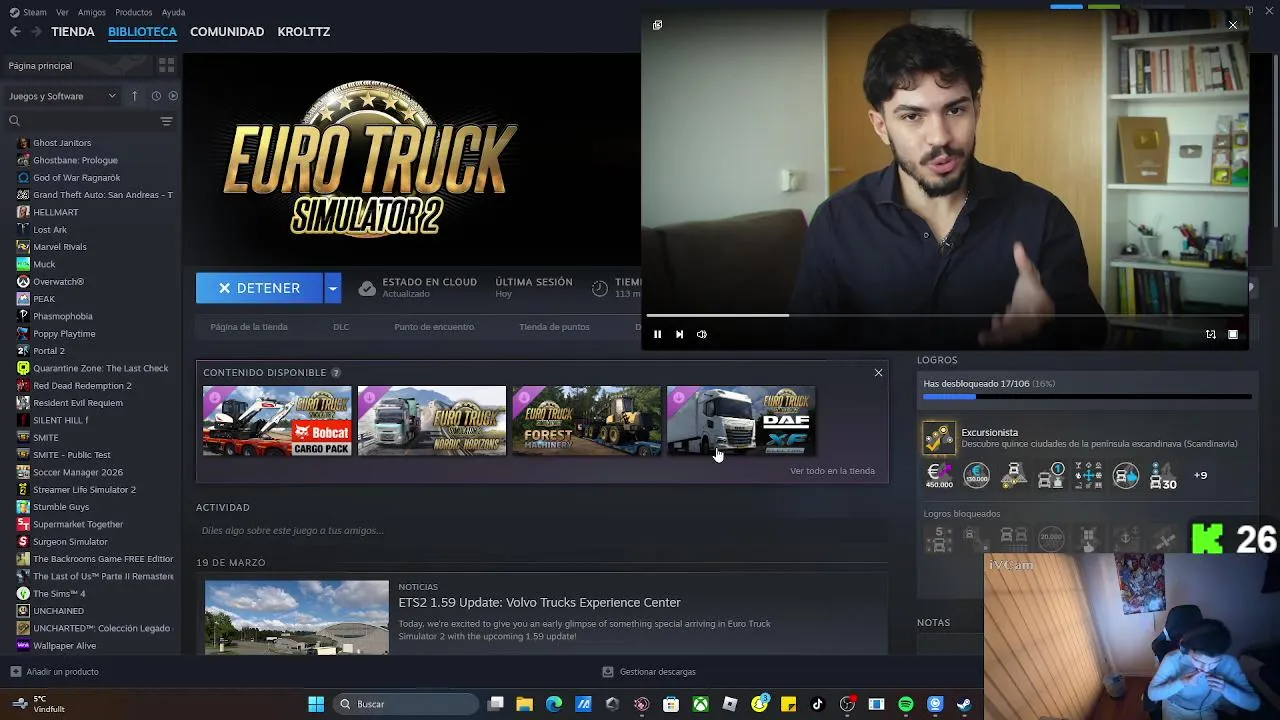Show the +9 more achievements
Viewport: 1280px width, 720px height.
[x=1200, y=475]
